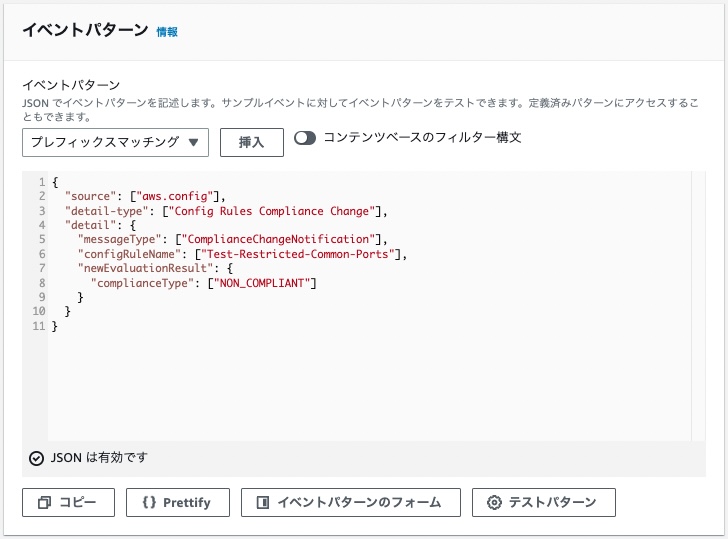Screen dimensions: 728x539
Task: Click the 挿入 button
Action: click(252, 143)
